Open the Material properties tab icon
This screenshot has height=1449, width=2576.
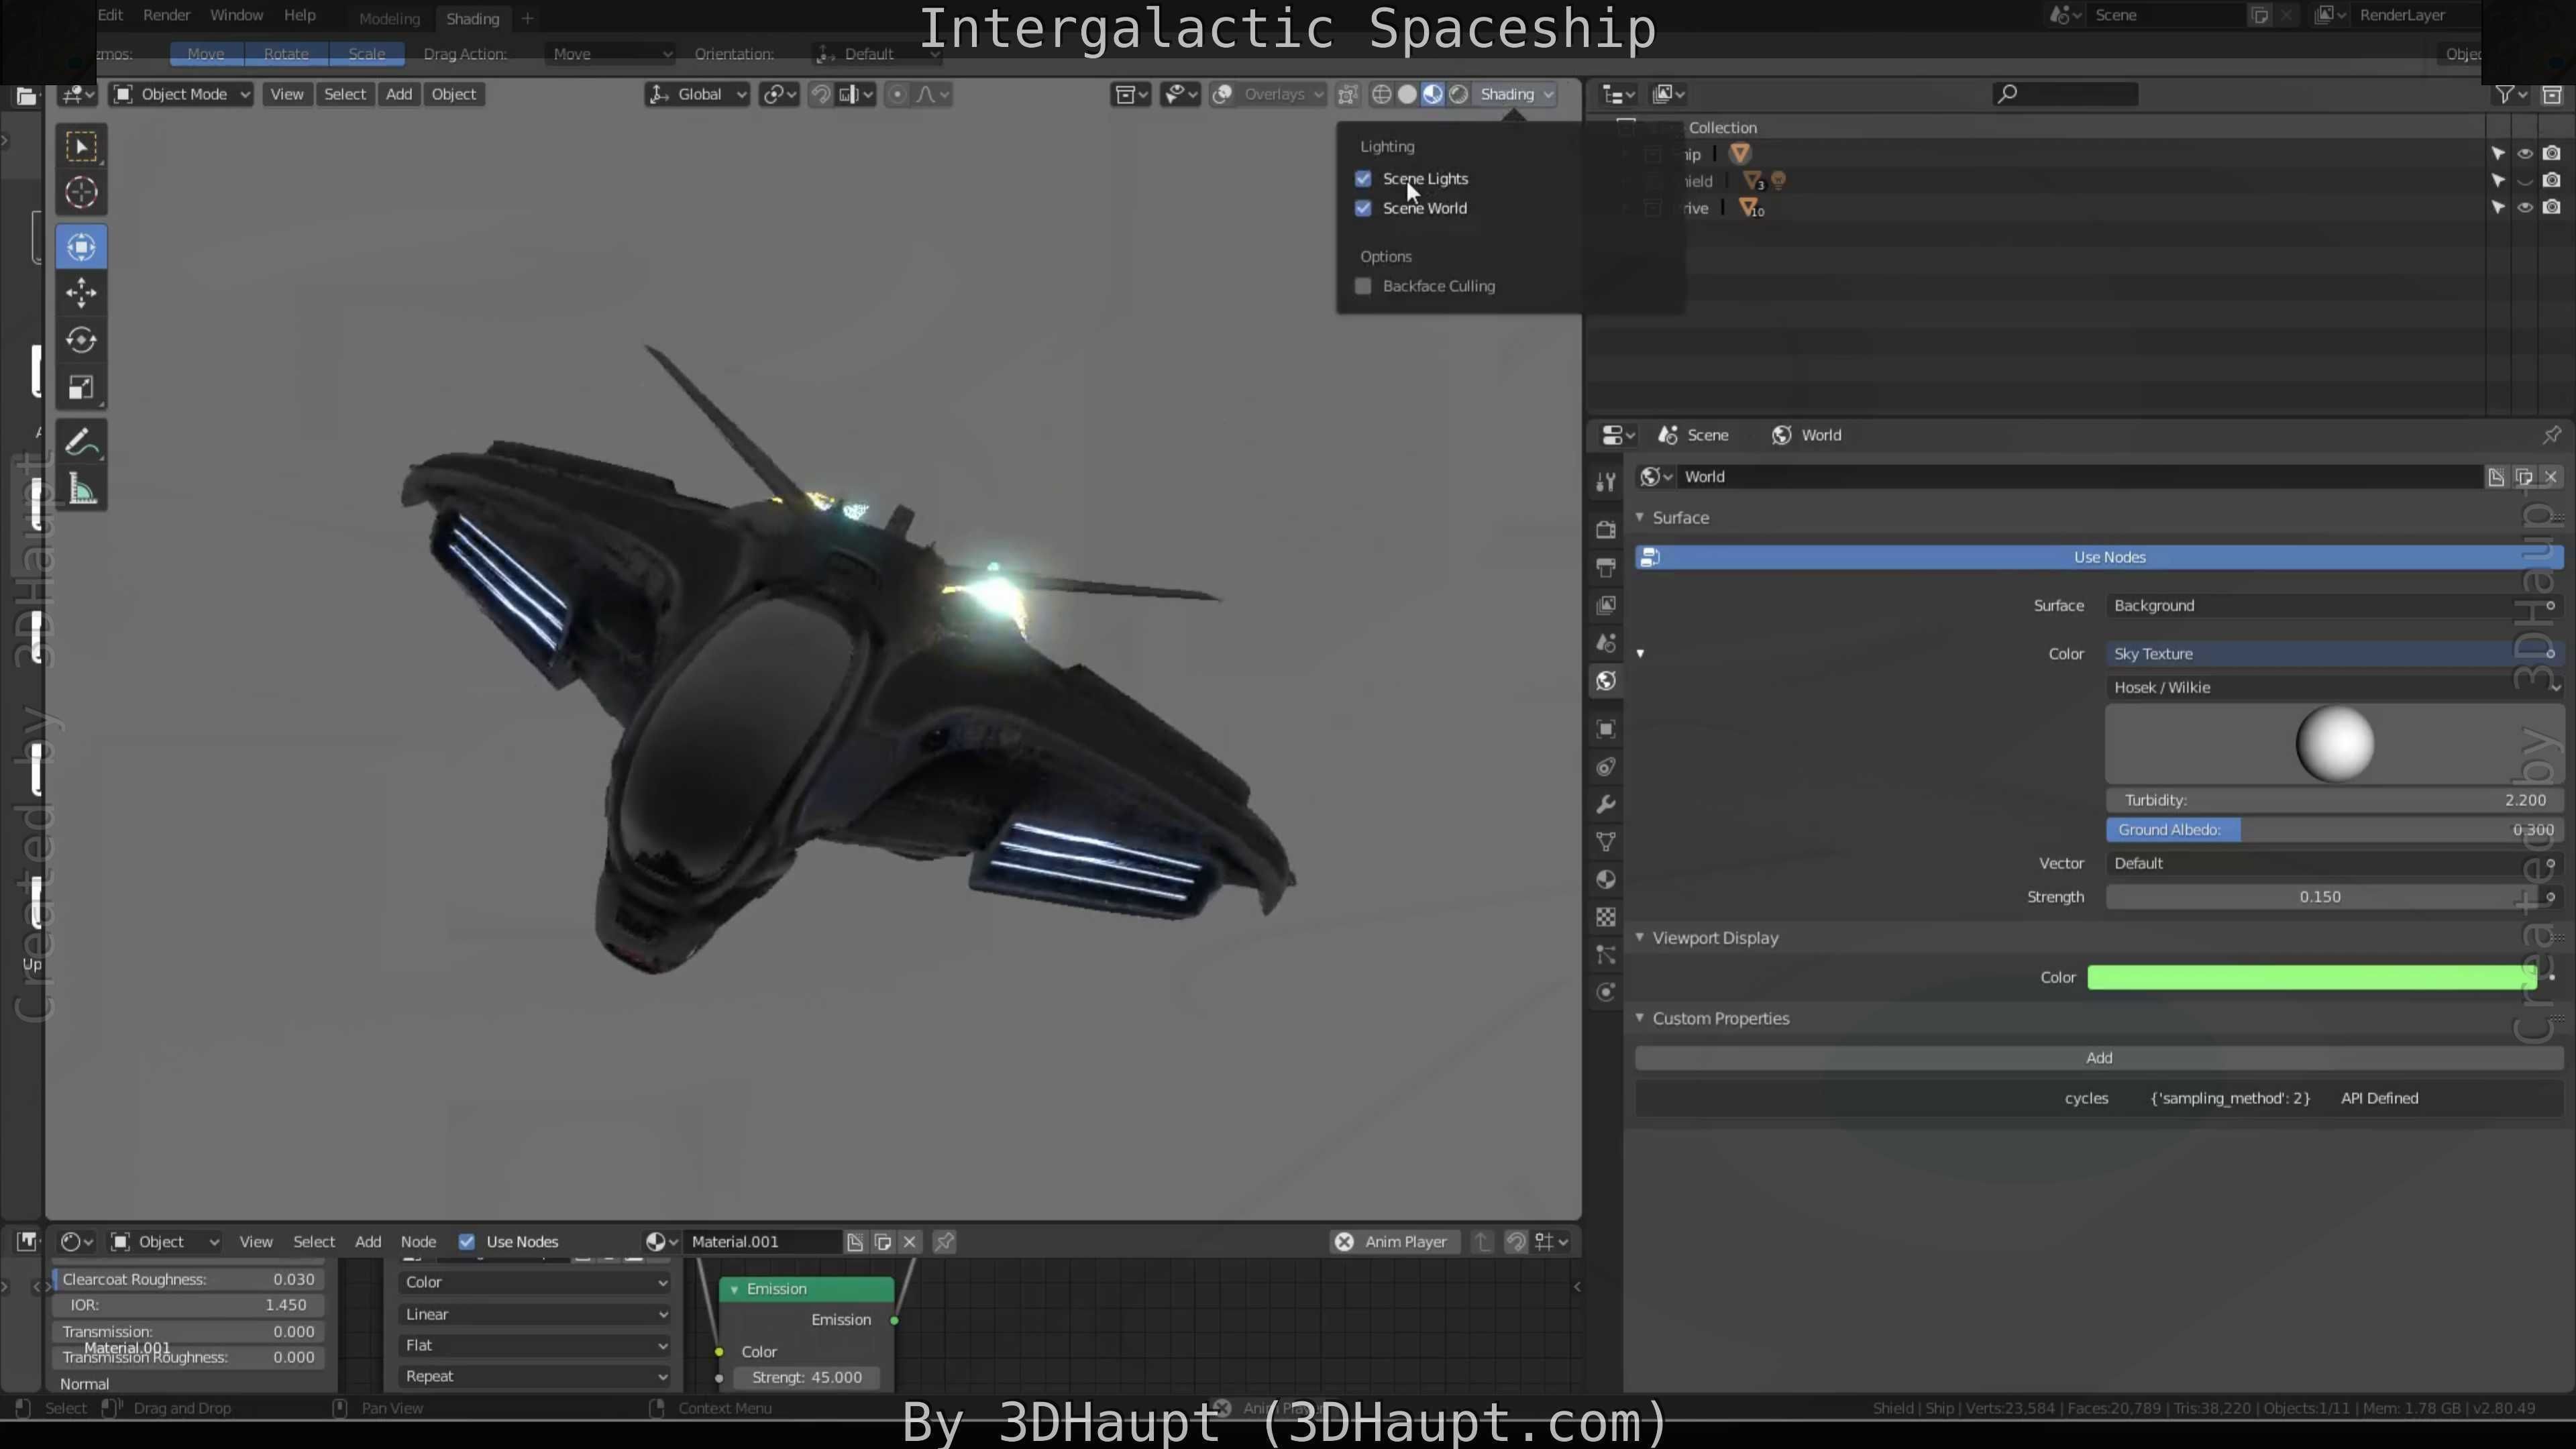tap(1606, 880)
